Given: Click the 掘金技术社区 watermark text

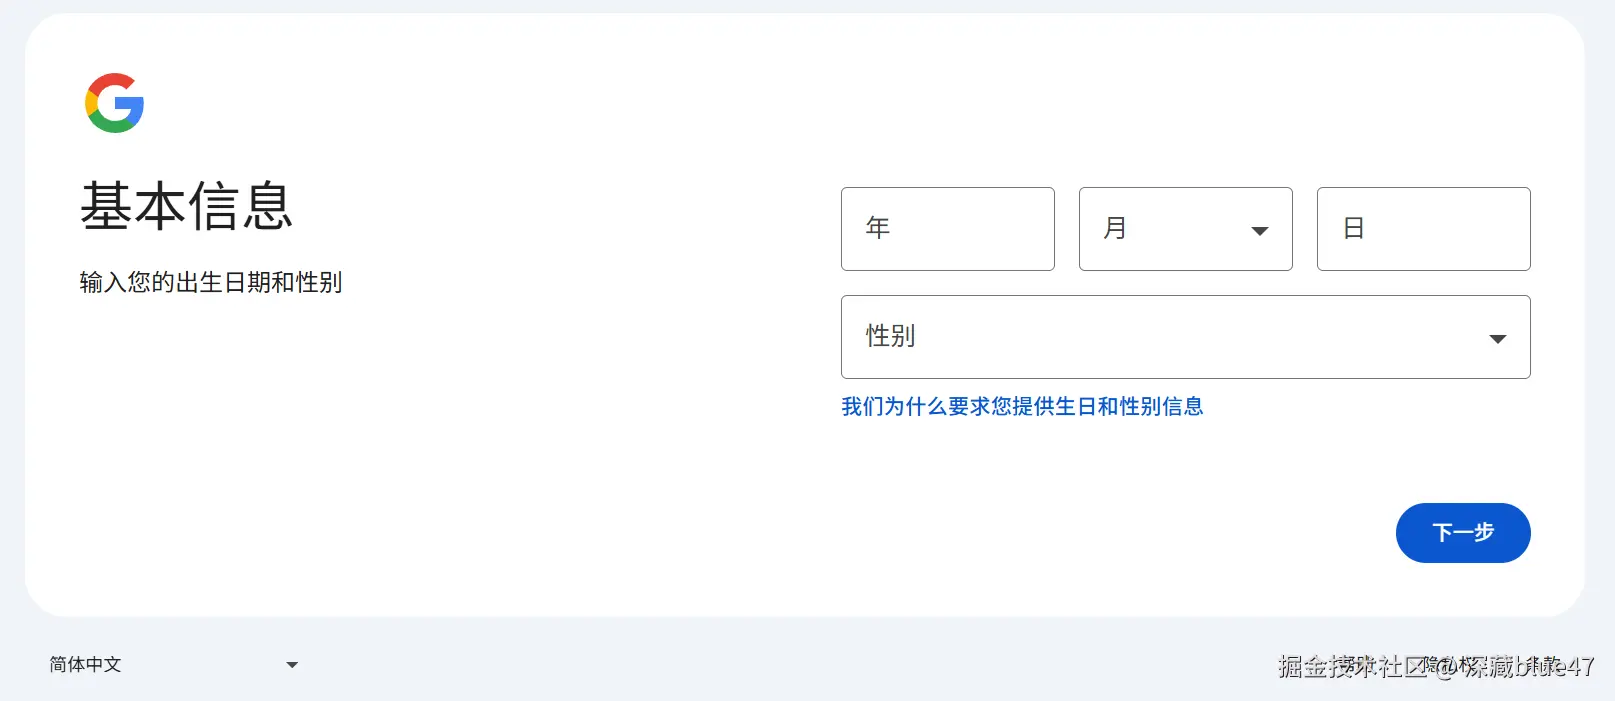Looking at the screenshot, I should pyautogui.click(x=1352, y=667).
